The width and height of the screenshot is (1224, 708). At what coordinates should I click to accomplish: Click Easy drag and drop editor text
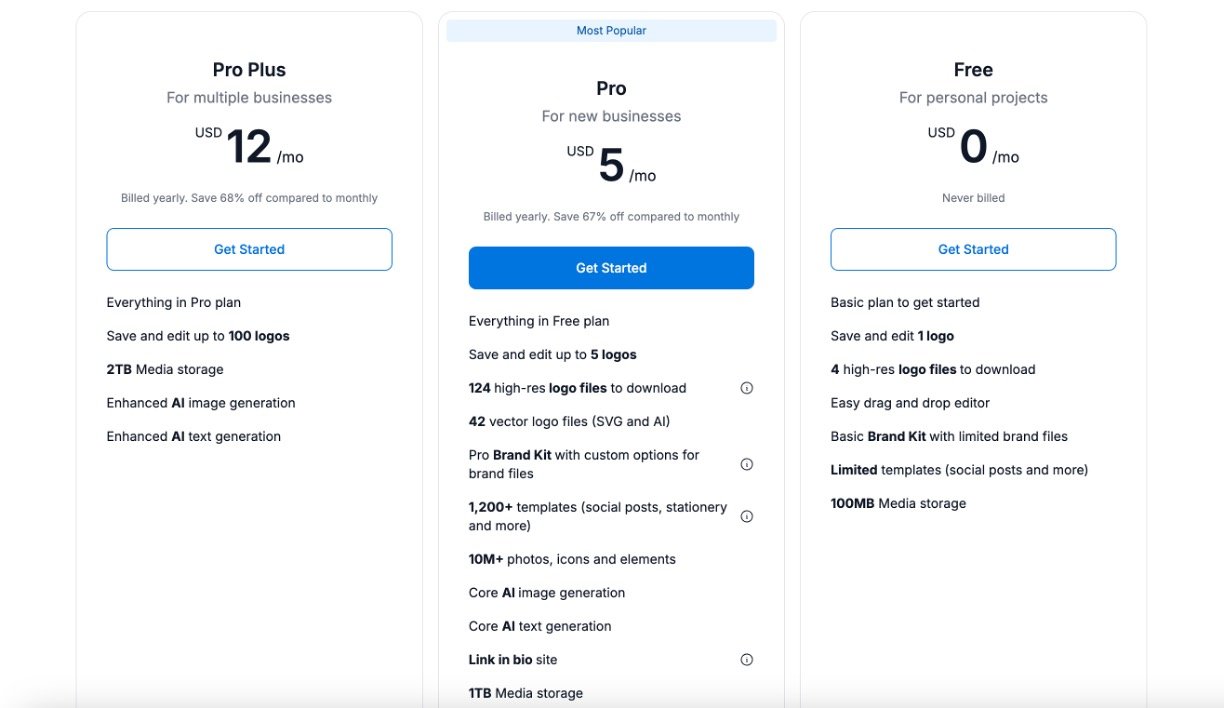(910, 403)
